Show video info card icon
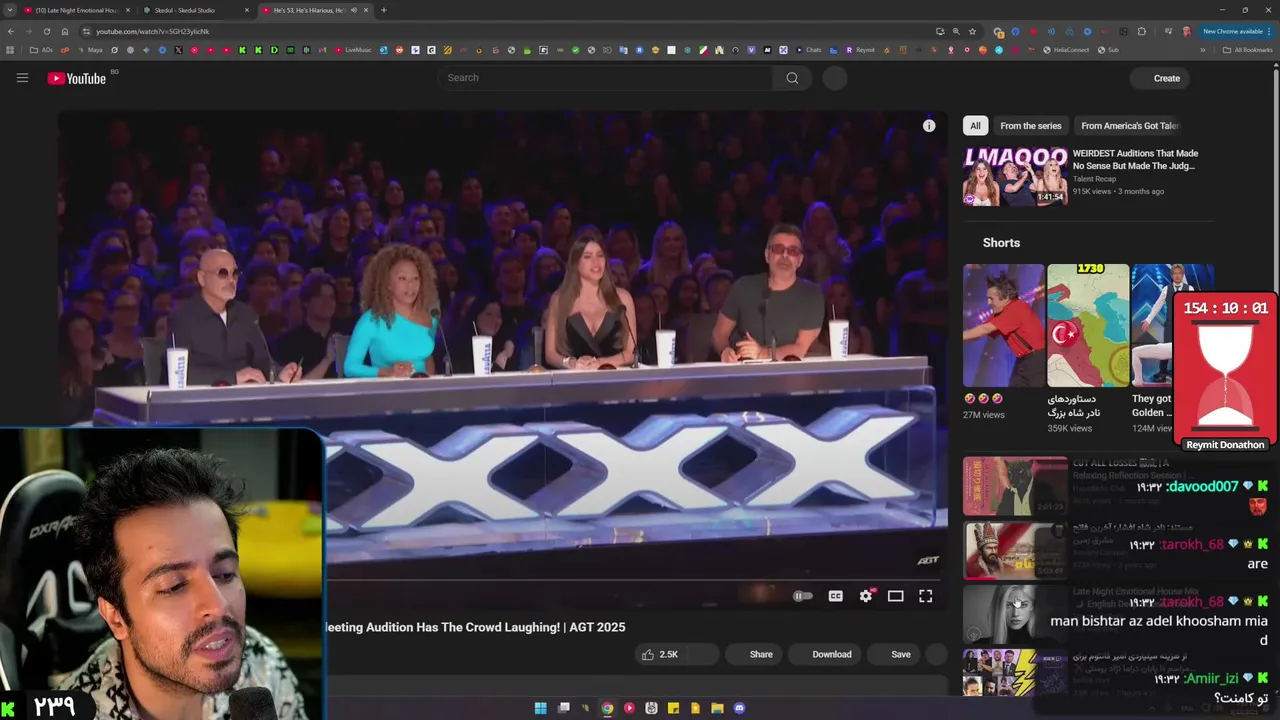This screenshot has height=720, width=1280. click(929, 125)
